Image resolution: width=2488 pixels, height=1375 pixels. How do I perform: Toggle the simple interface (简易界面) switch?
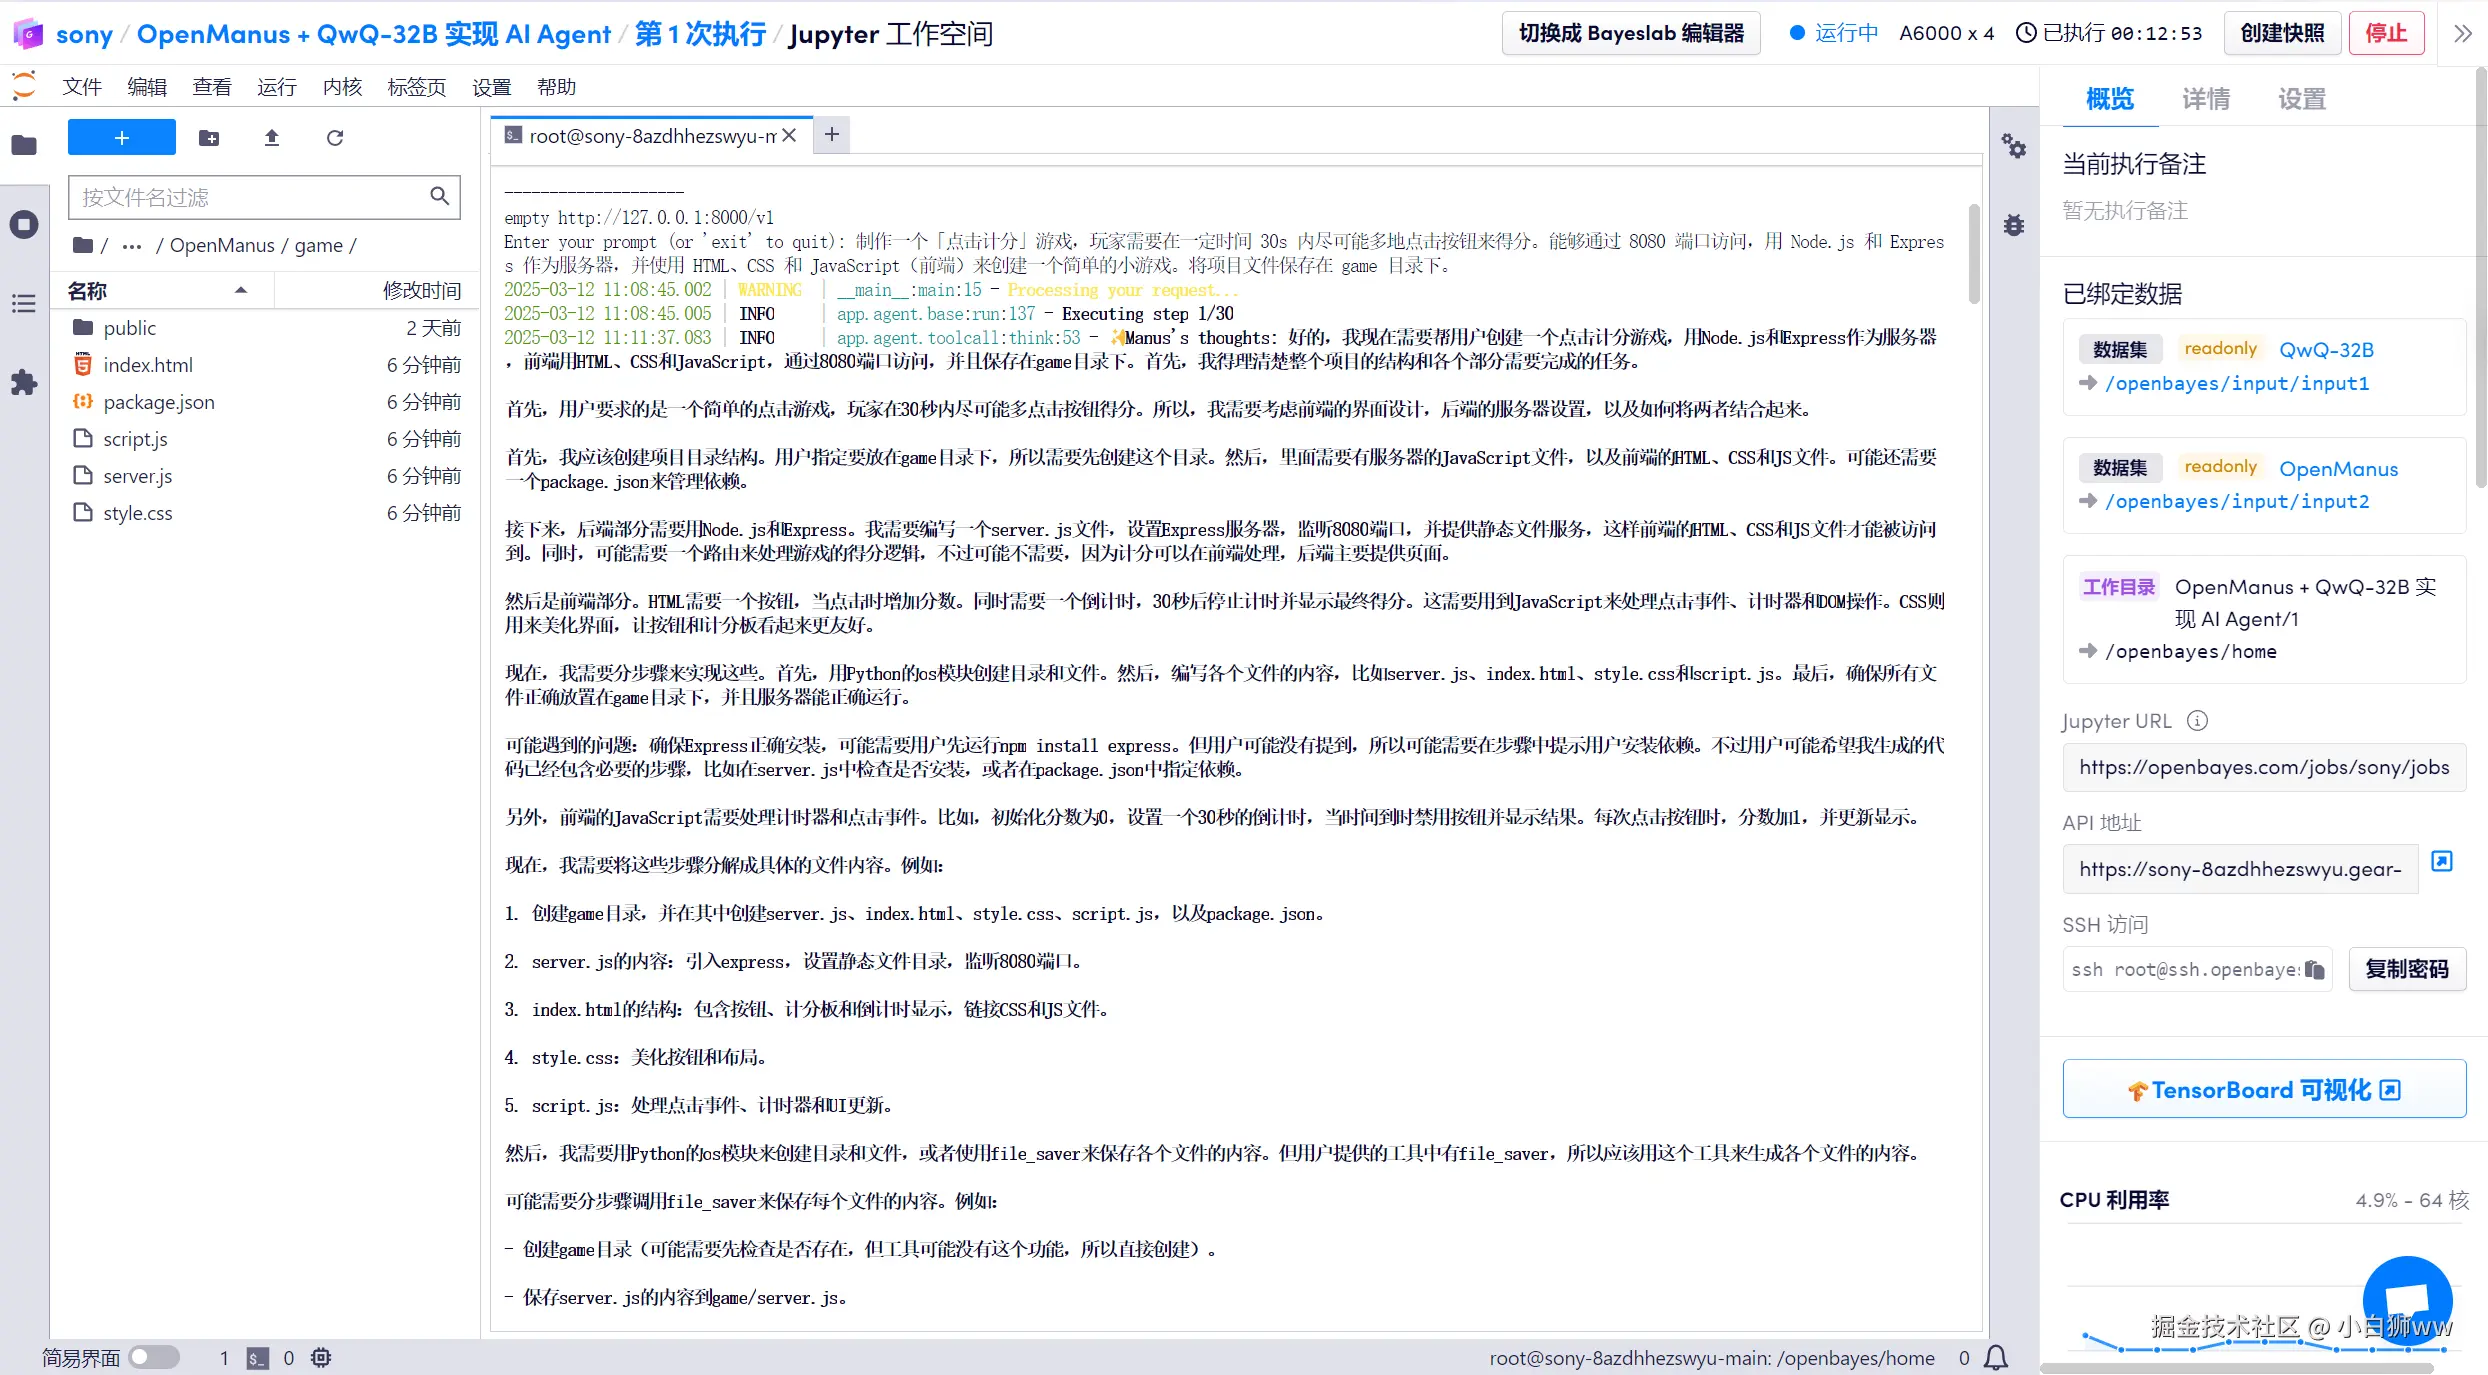(154, 1357)
